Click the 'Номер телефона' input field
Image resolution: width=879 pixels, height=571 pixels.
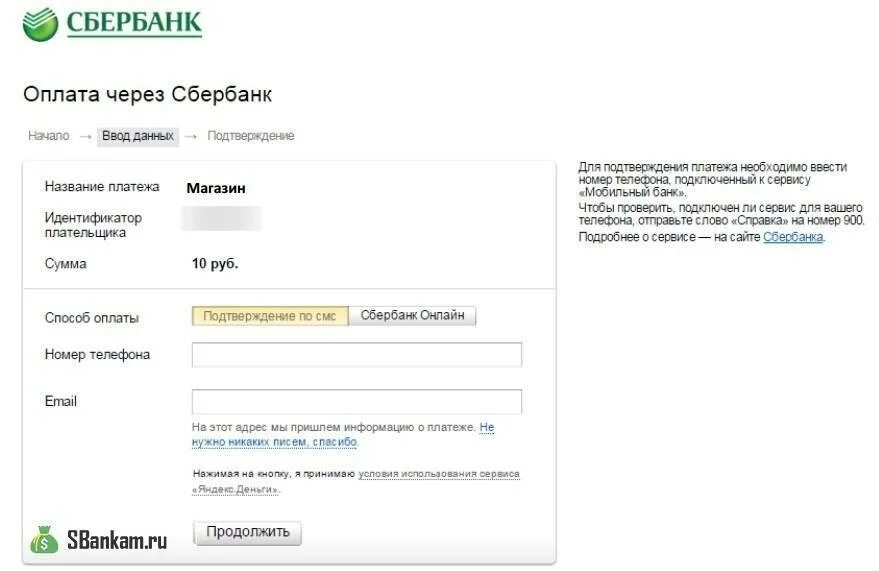click(357, 355)
